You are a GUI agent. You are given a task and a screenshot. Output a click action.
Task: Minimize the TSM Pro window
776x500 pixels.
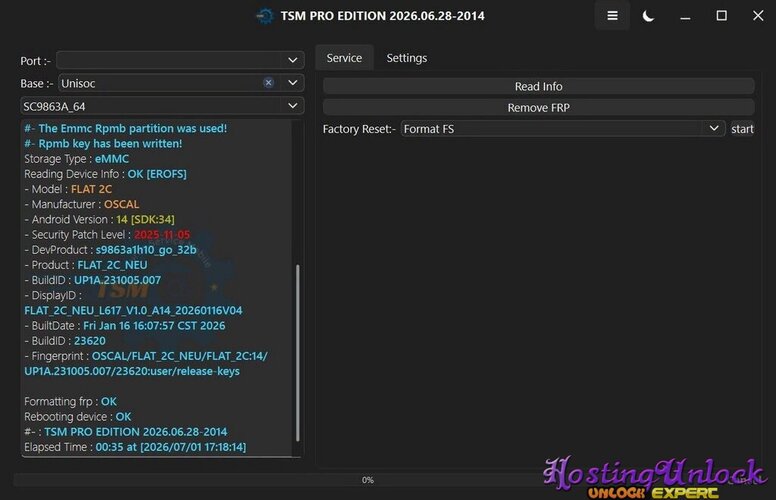(685, 16)
